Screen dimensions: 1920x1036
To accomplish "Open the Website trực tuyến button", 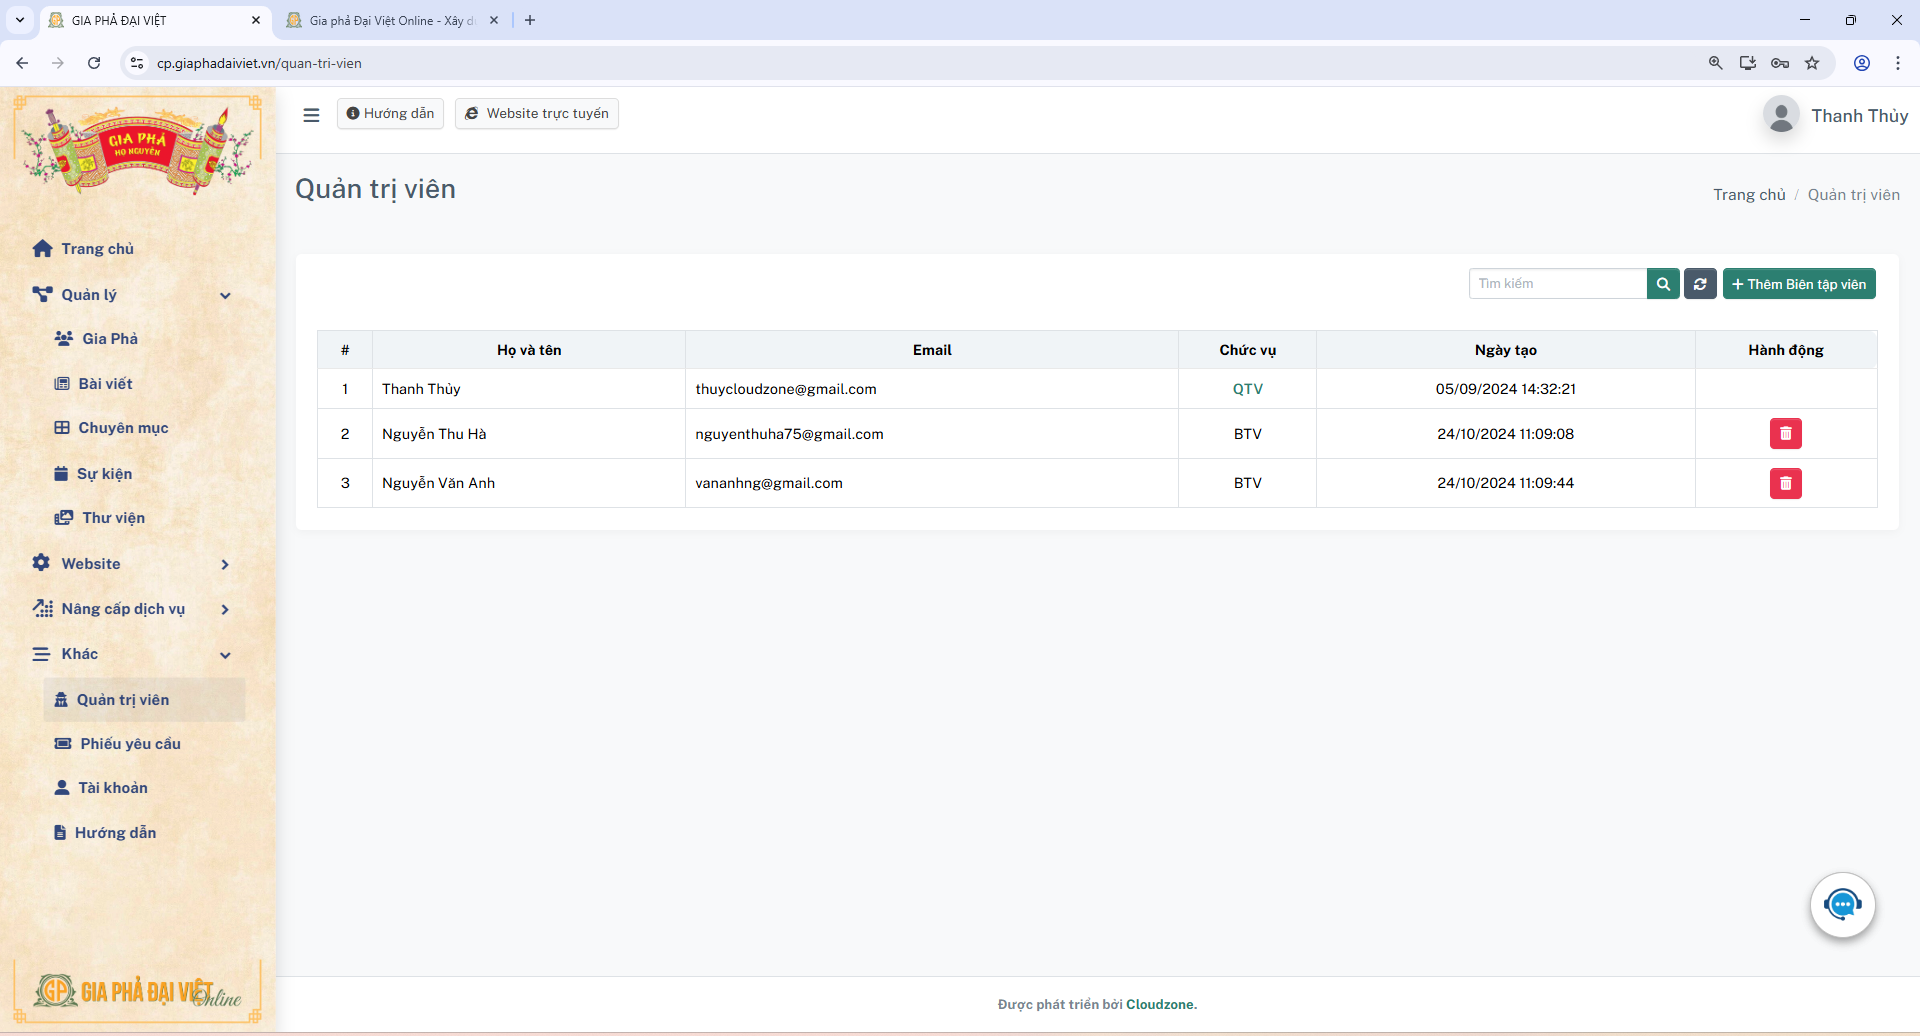I will point(537,114).
